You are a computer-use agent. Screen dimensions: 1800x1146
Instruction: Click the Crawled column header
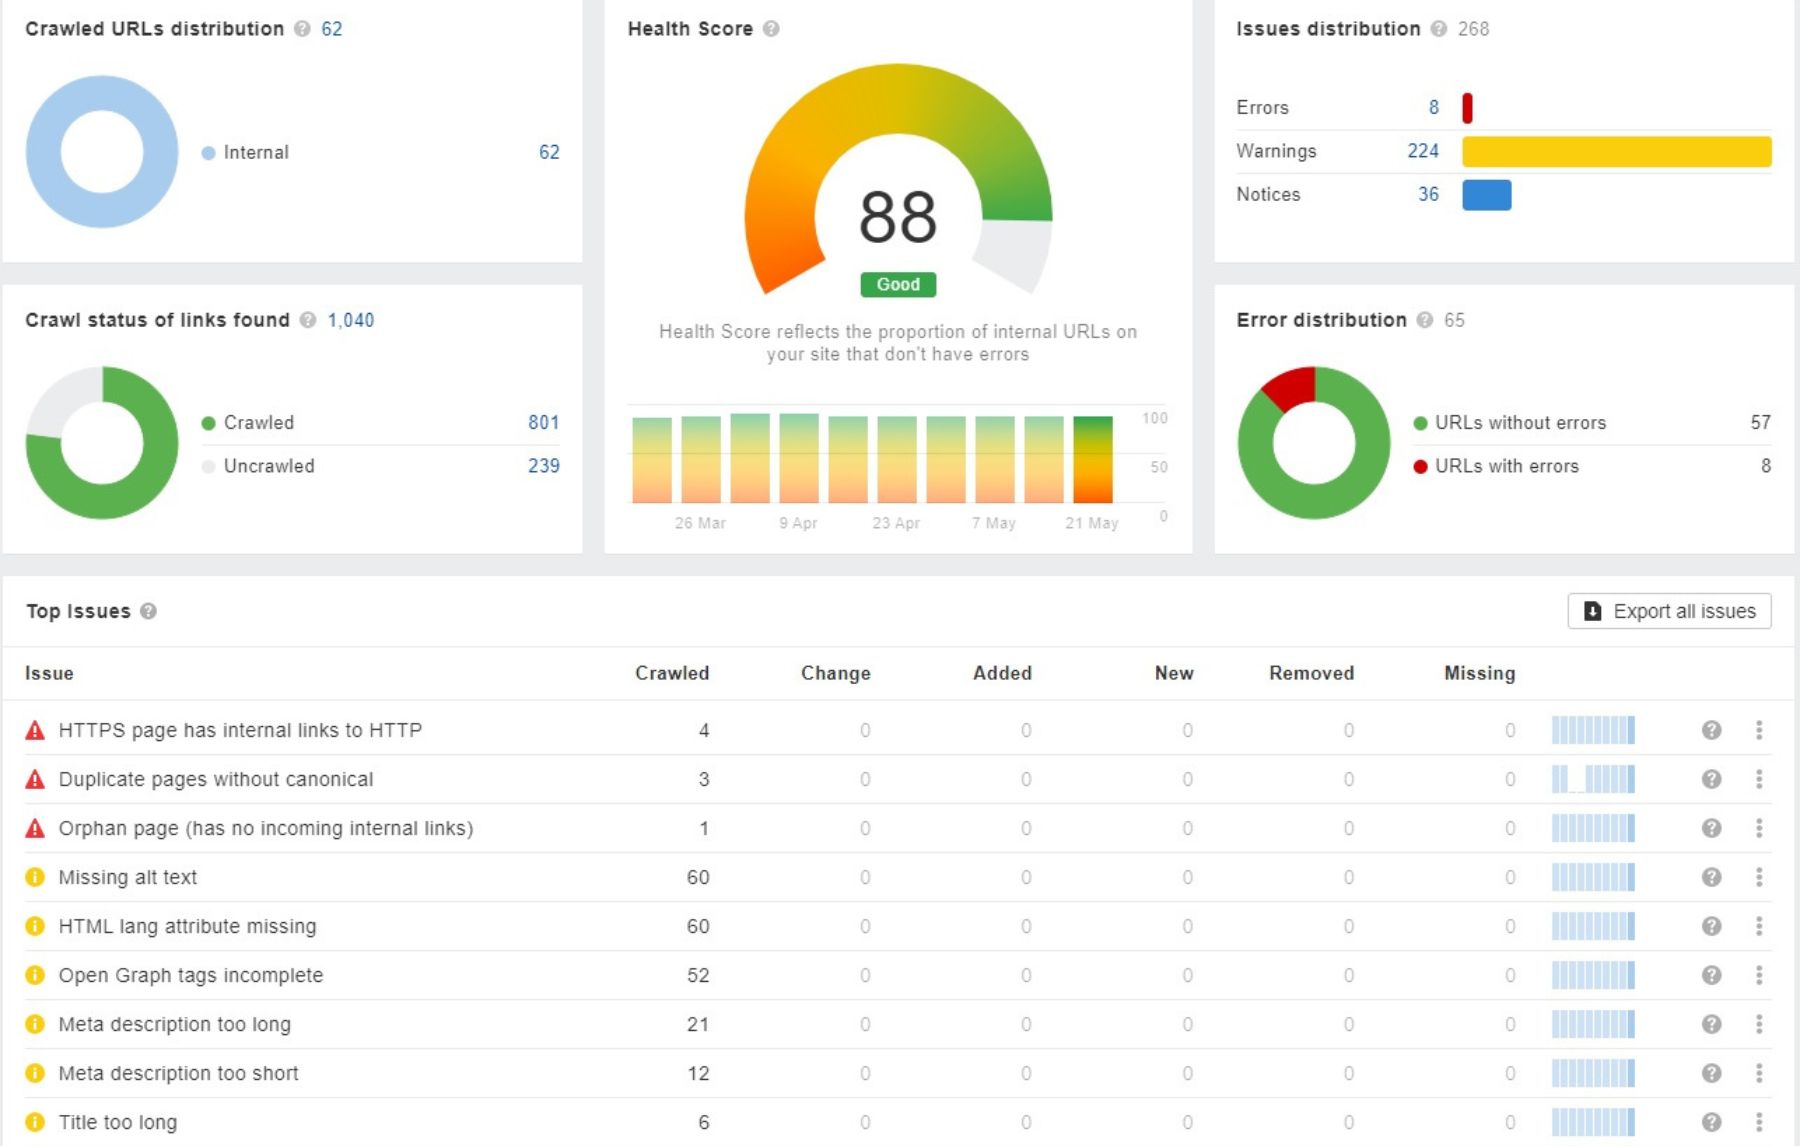pyautogui.click(x=672, y=673)
